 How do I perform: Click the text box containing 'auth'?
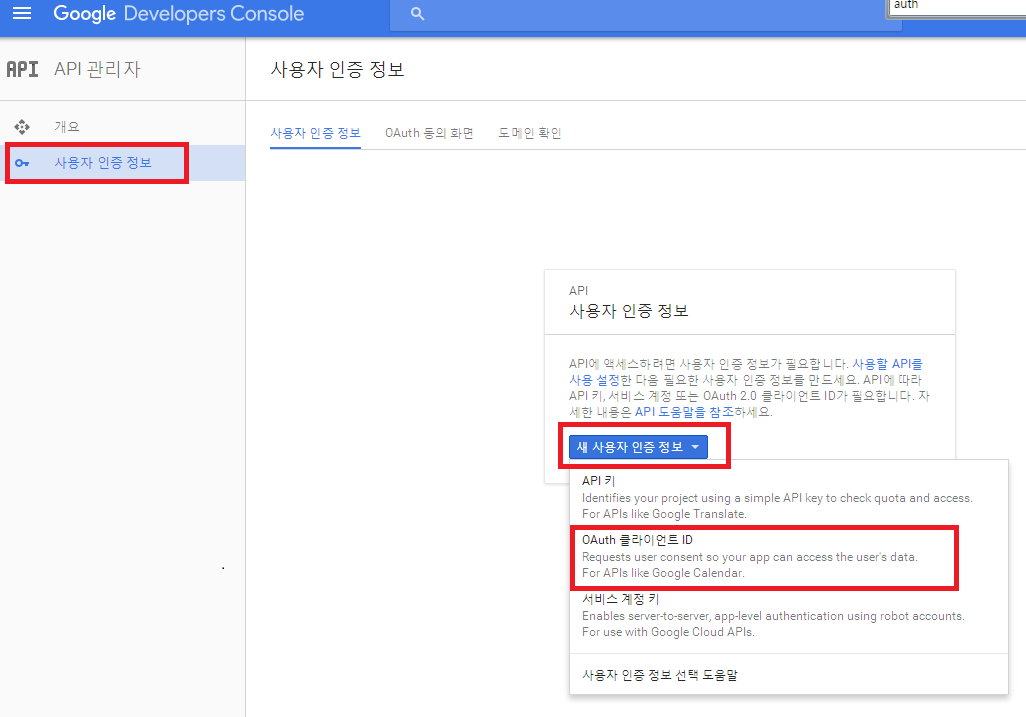955,6
